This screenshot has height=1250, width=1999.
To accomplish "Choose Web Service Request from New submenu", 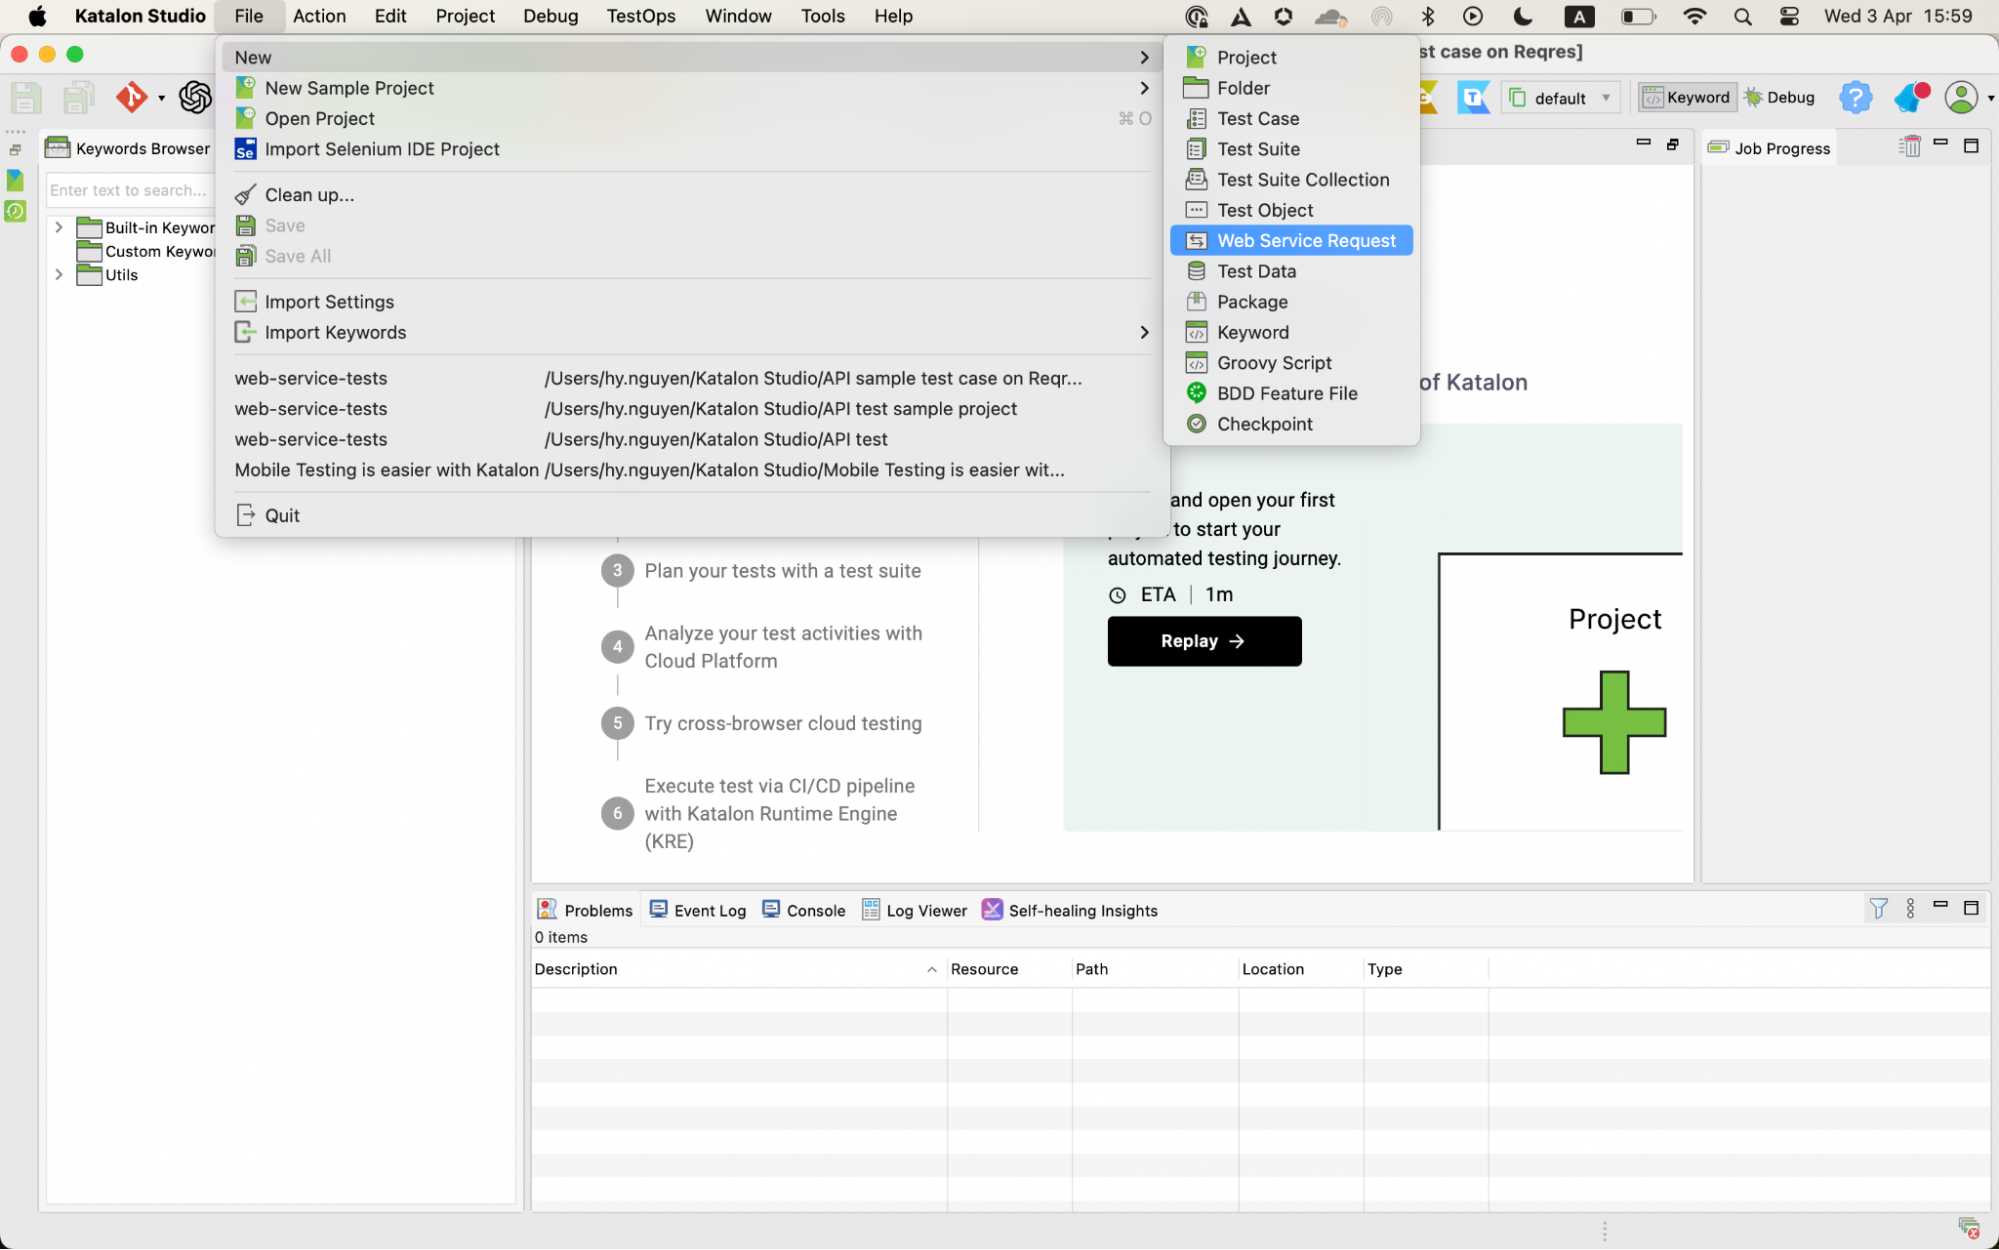I will (1290, 240).
